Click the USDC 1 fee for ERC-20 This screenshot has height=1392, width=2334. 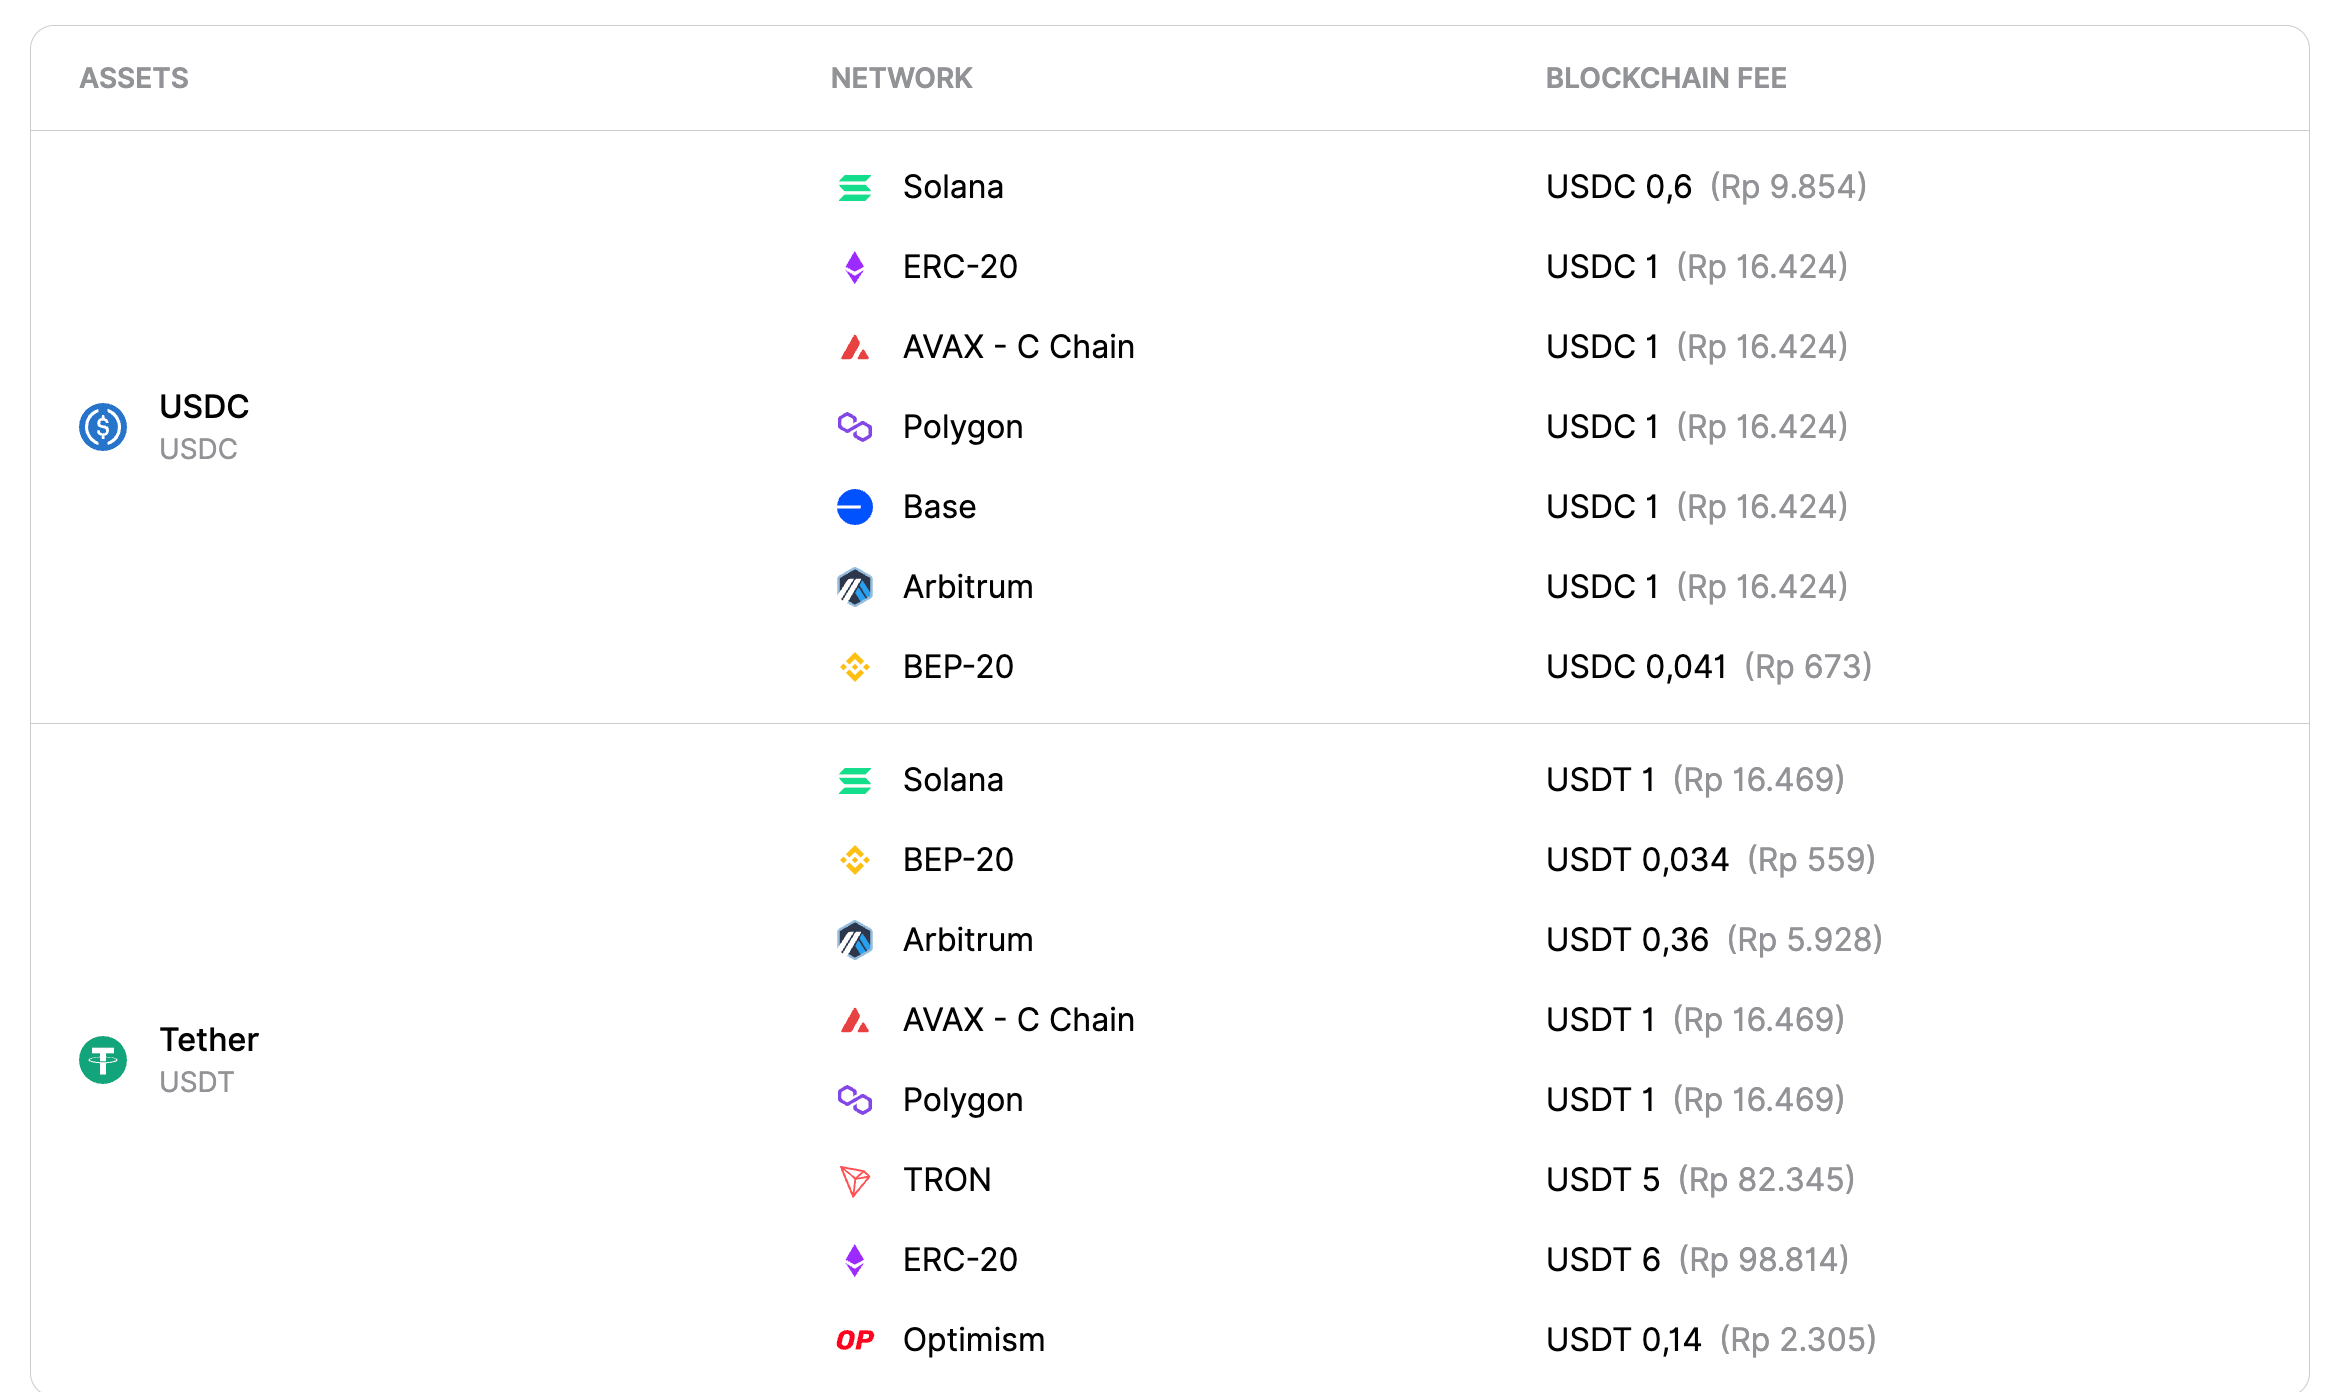1602,267
